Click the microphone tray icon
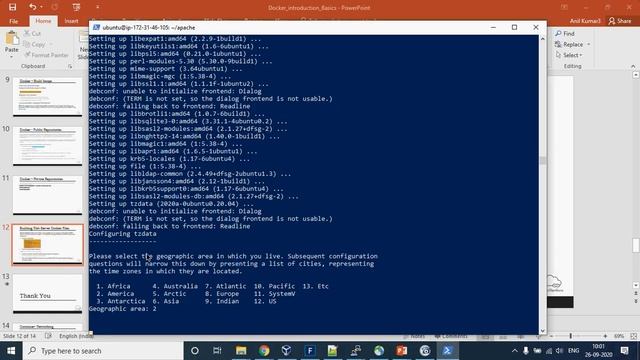The image size is (640, 360). coord(526,351)
